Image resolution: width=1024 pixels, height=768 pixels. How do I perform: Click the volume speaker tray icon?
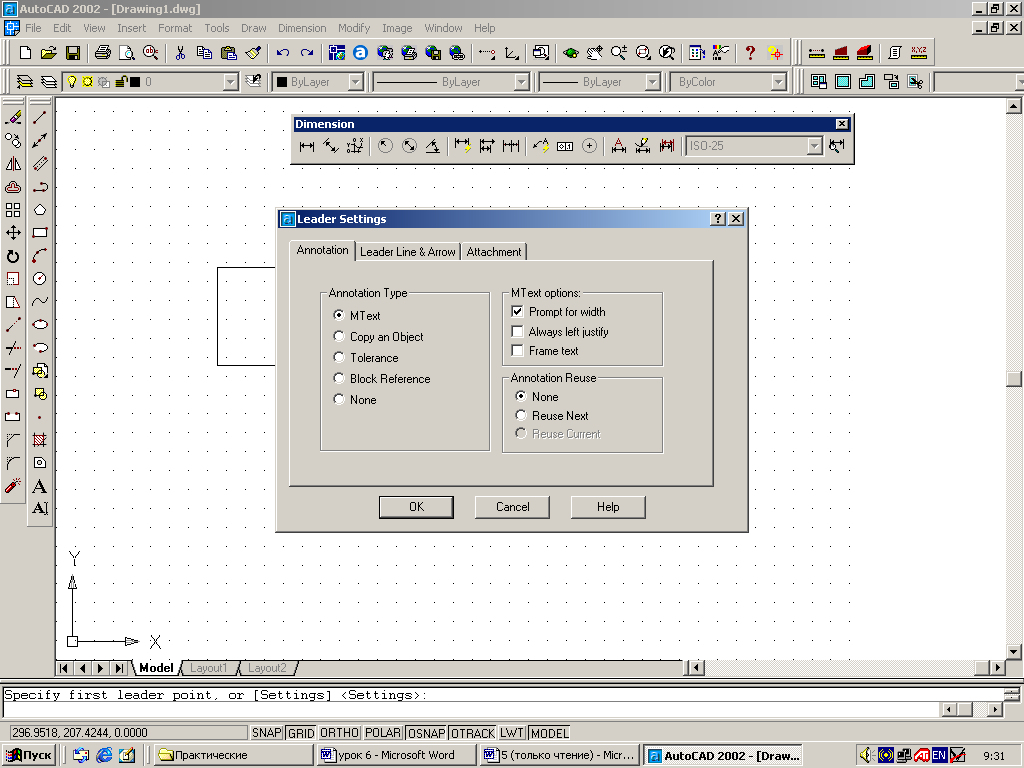[x=865, y=755]
